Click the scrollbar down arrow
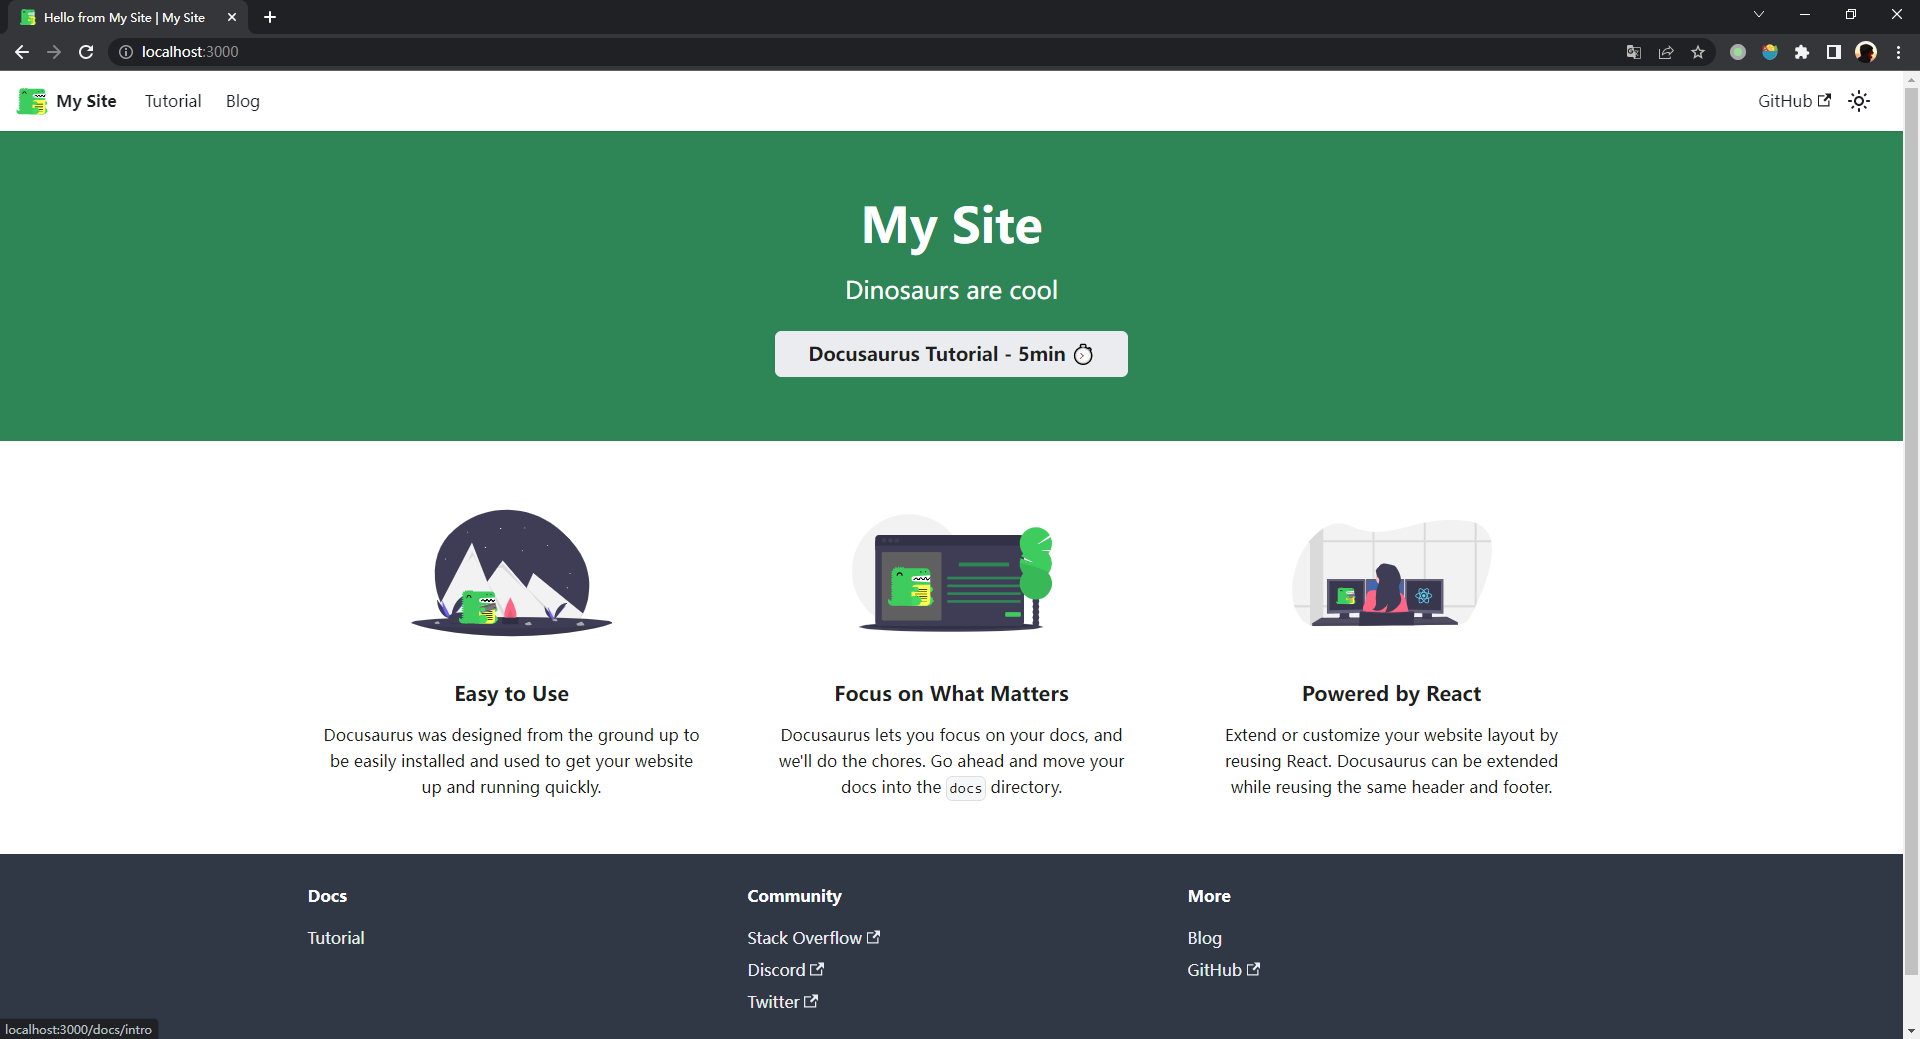Screen dimensions: 1920x1039 coord(1911,1030)
